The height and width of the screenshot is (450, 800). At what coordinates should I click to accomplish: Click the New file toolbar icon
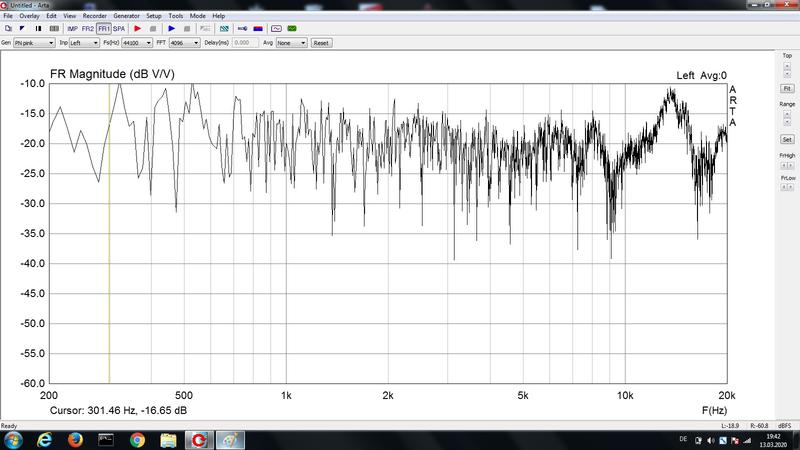pyautogui.click(x=8, y=29)
